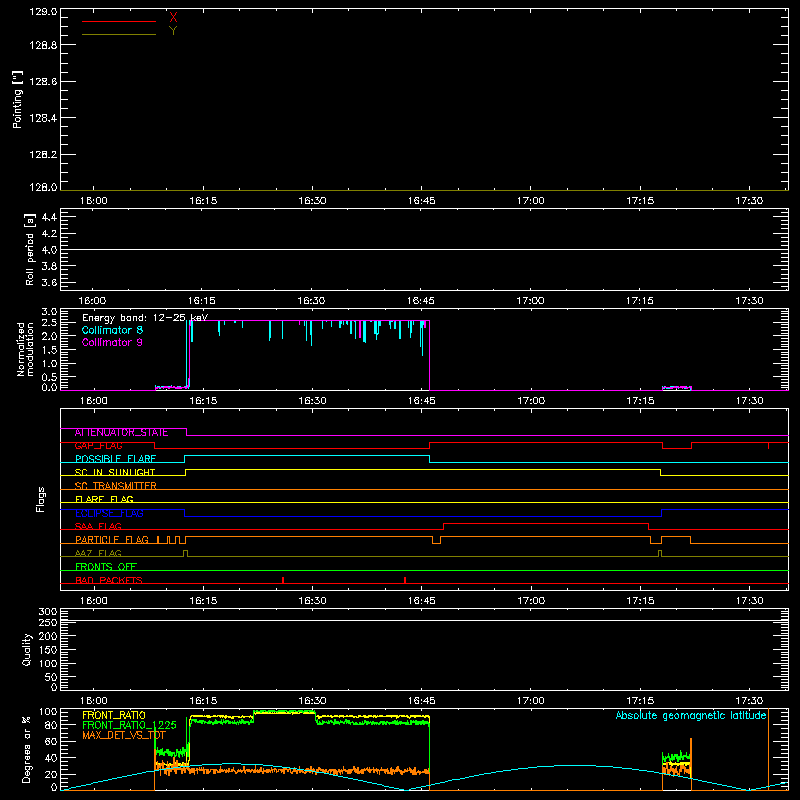The image size is (800, 800).
Task: Click the Pointing axis title
Action: pyautogui.click(x=18, y=99)
